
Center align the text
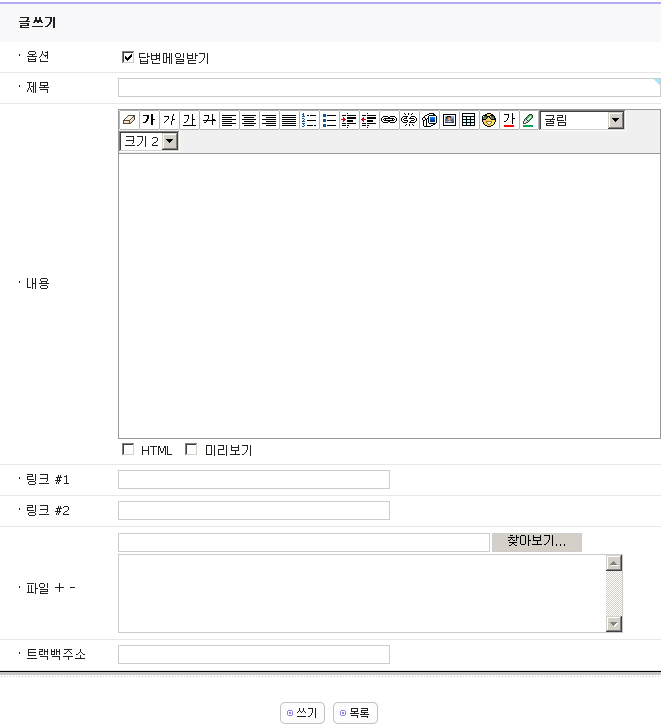[x=249, y=120]
